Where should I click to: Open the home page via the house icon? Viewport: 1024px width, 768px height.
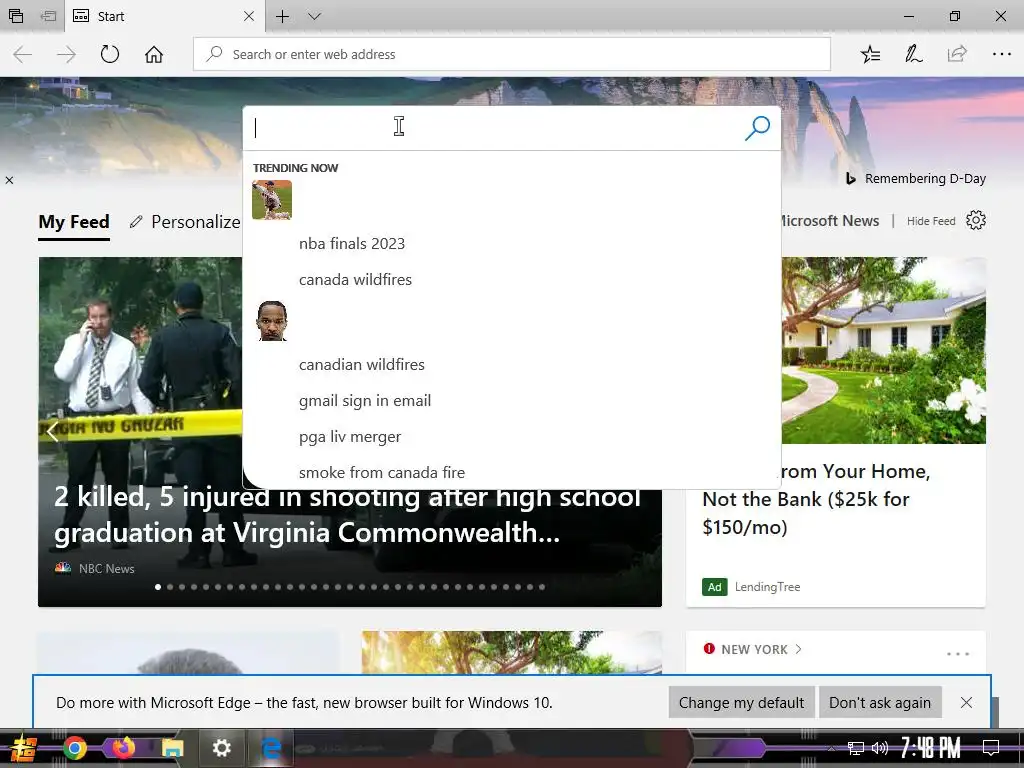(x=154, y=54)
